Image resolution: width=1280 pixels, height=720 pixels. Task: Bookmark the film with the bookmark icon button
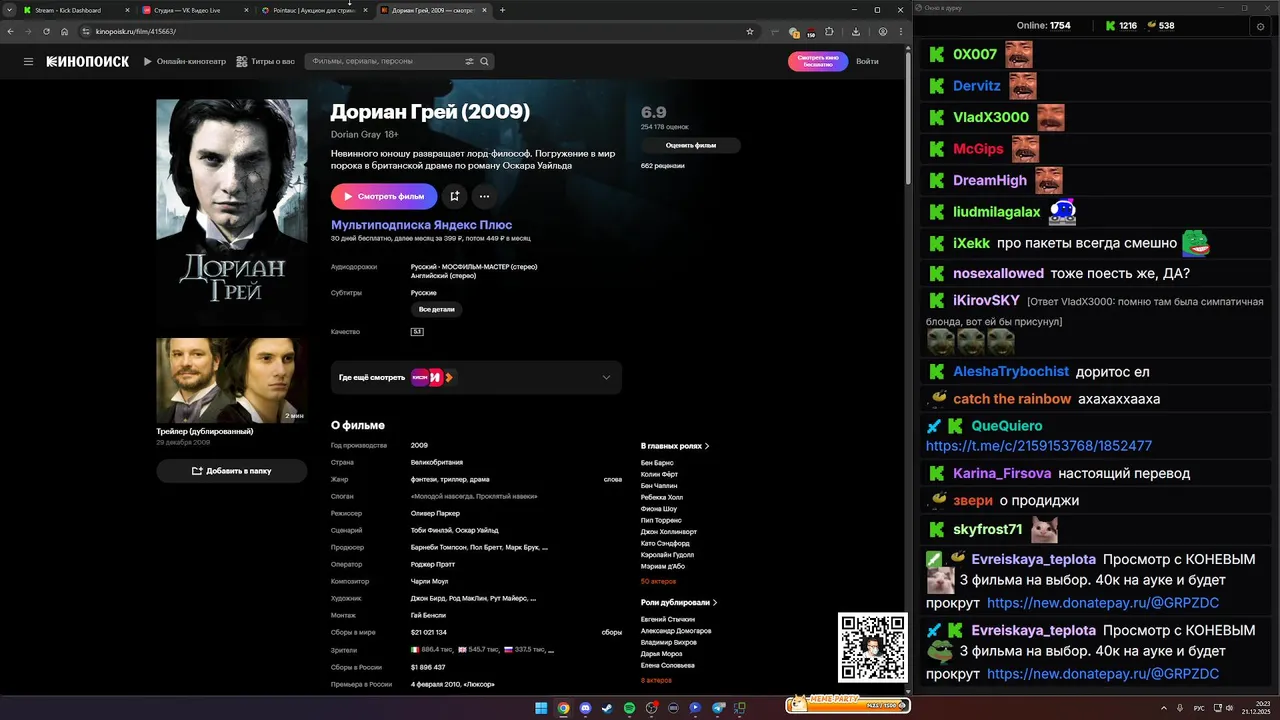[454, 196]
